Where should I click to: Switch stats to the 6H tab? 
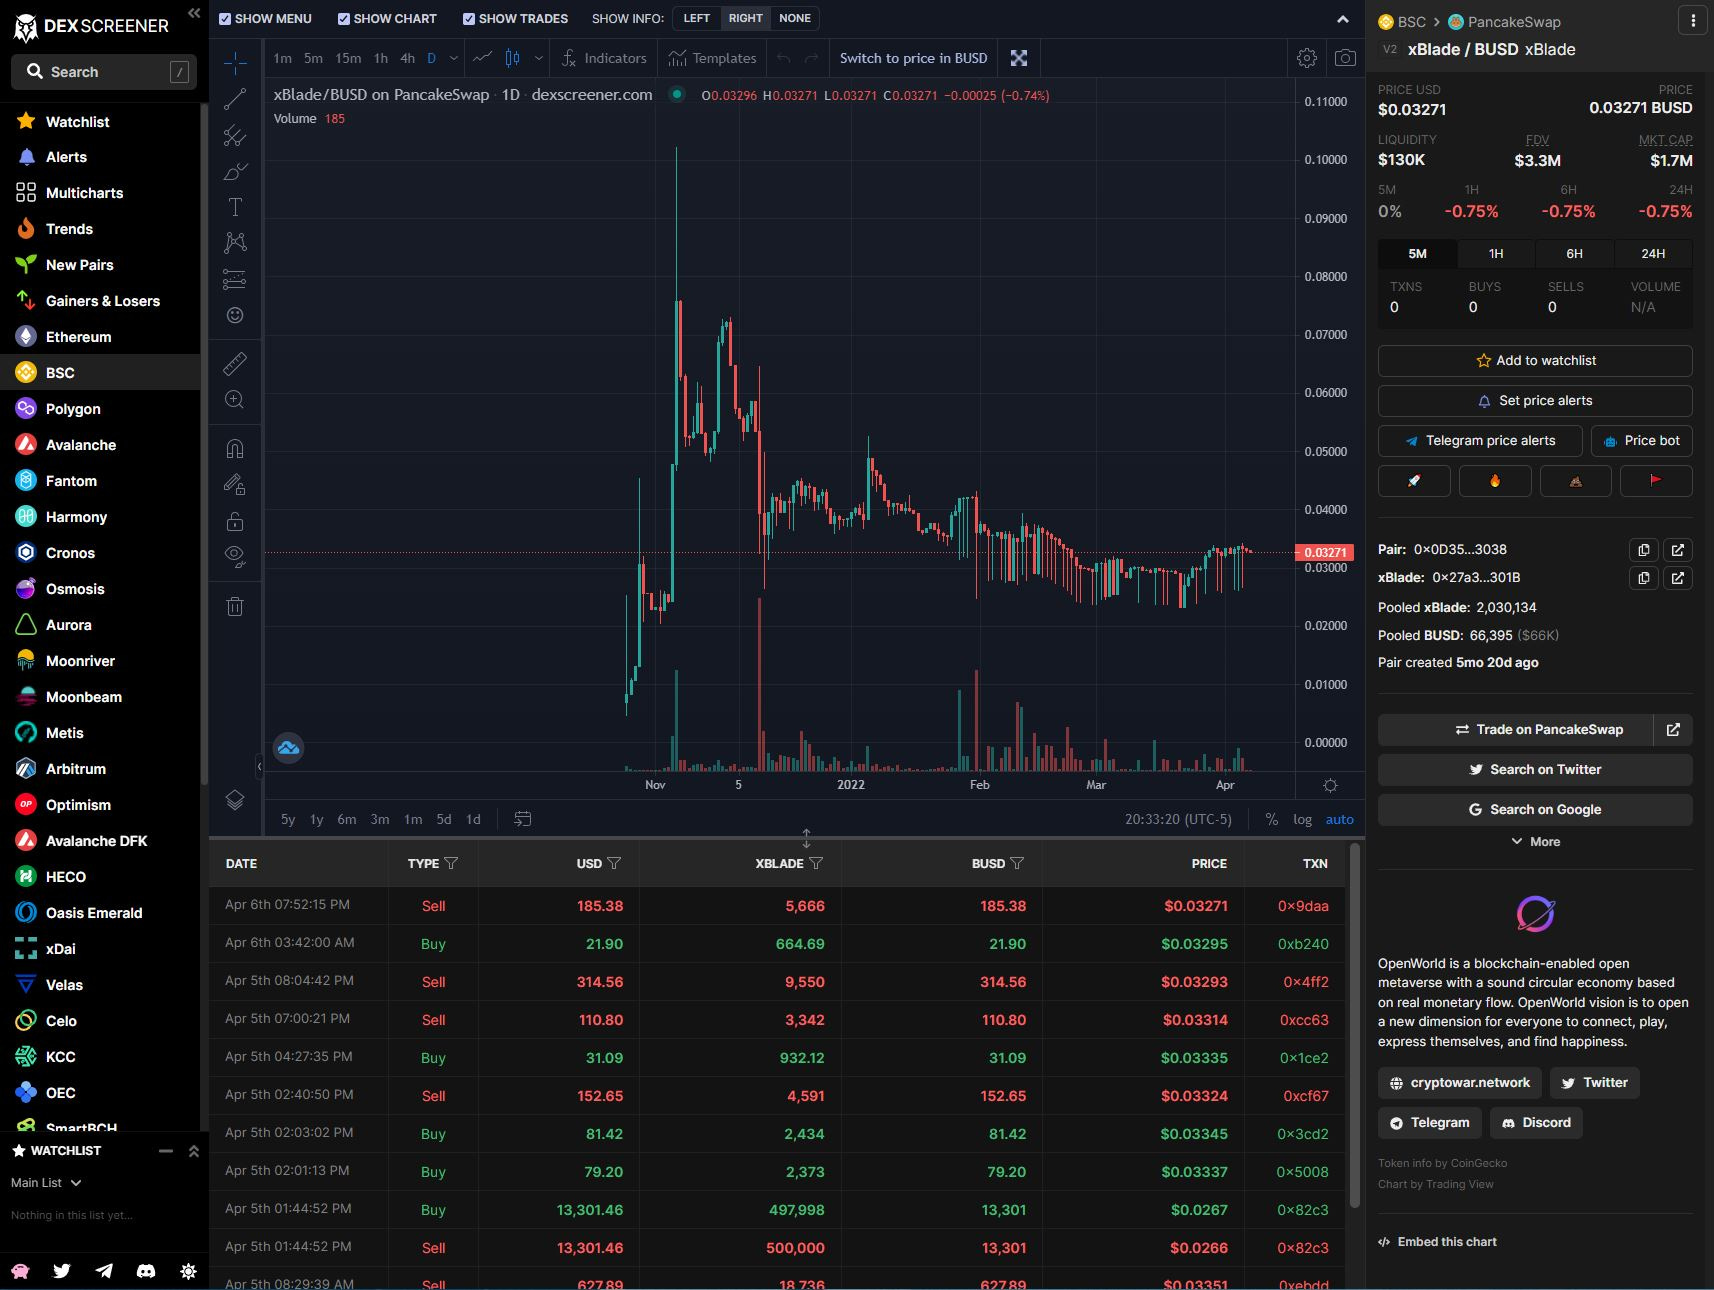[x=1574, y=254]
